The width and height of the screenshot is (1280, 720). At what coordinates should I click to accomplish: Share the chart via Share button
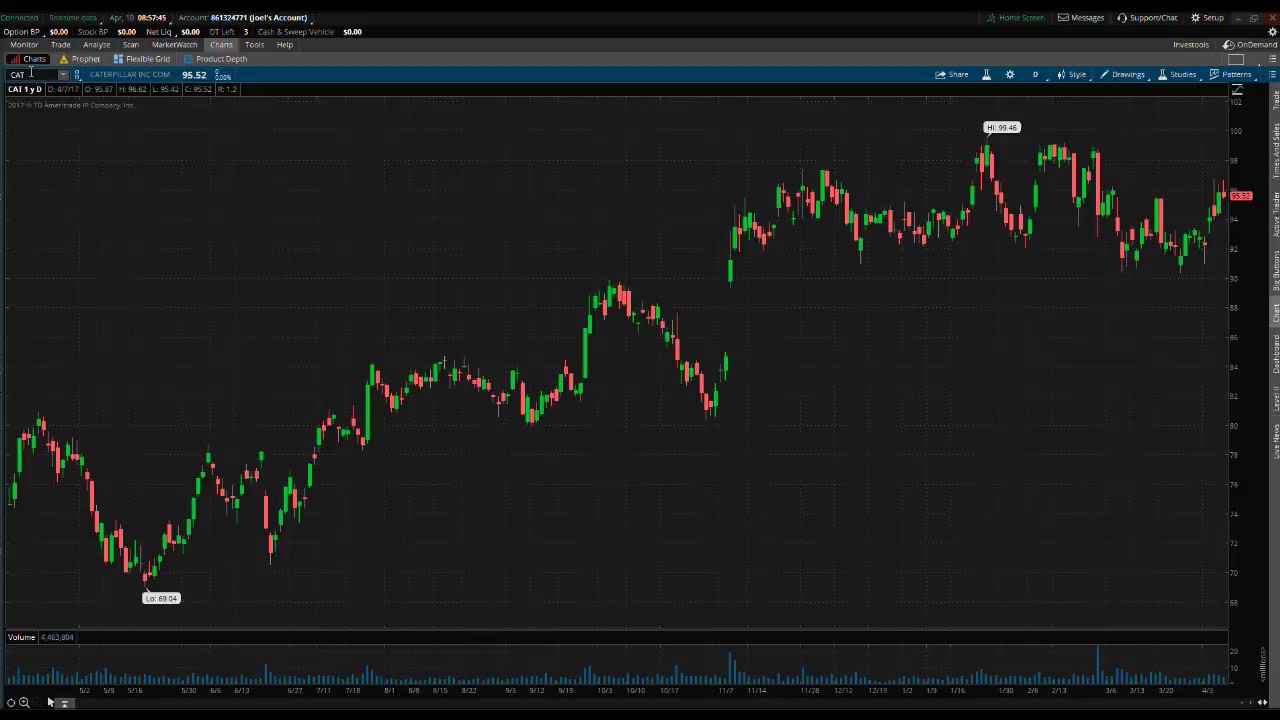click(x=951, y=75)
